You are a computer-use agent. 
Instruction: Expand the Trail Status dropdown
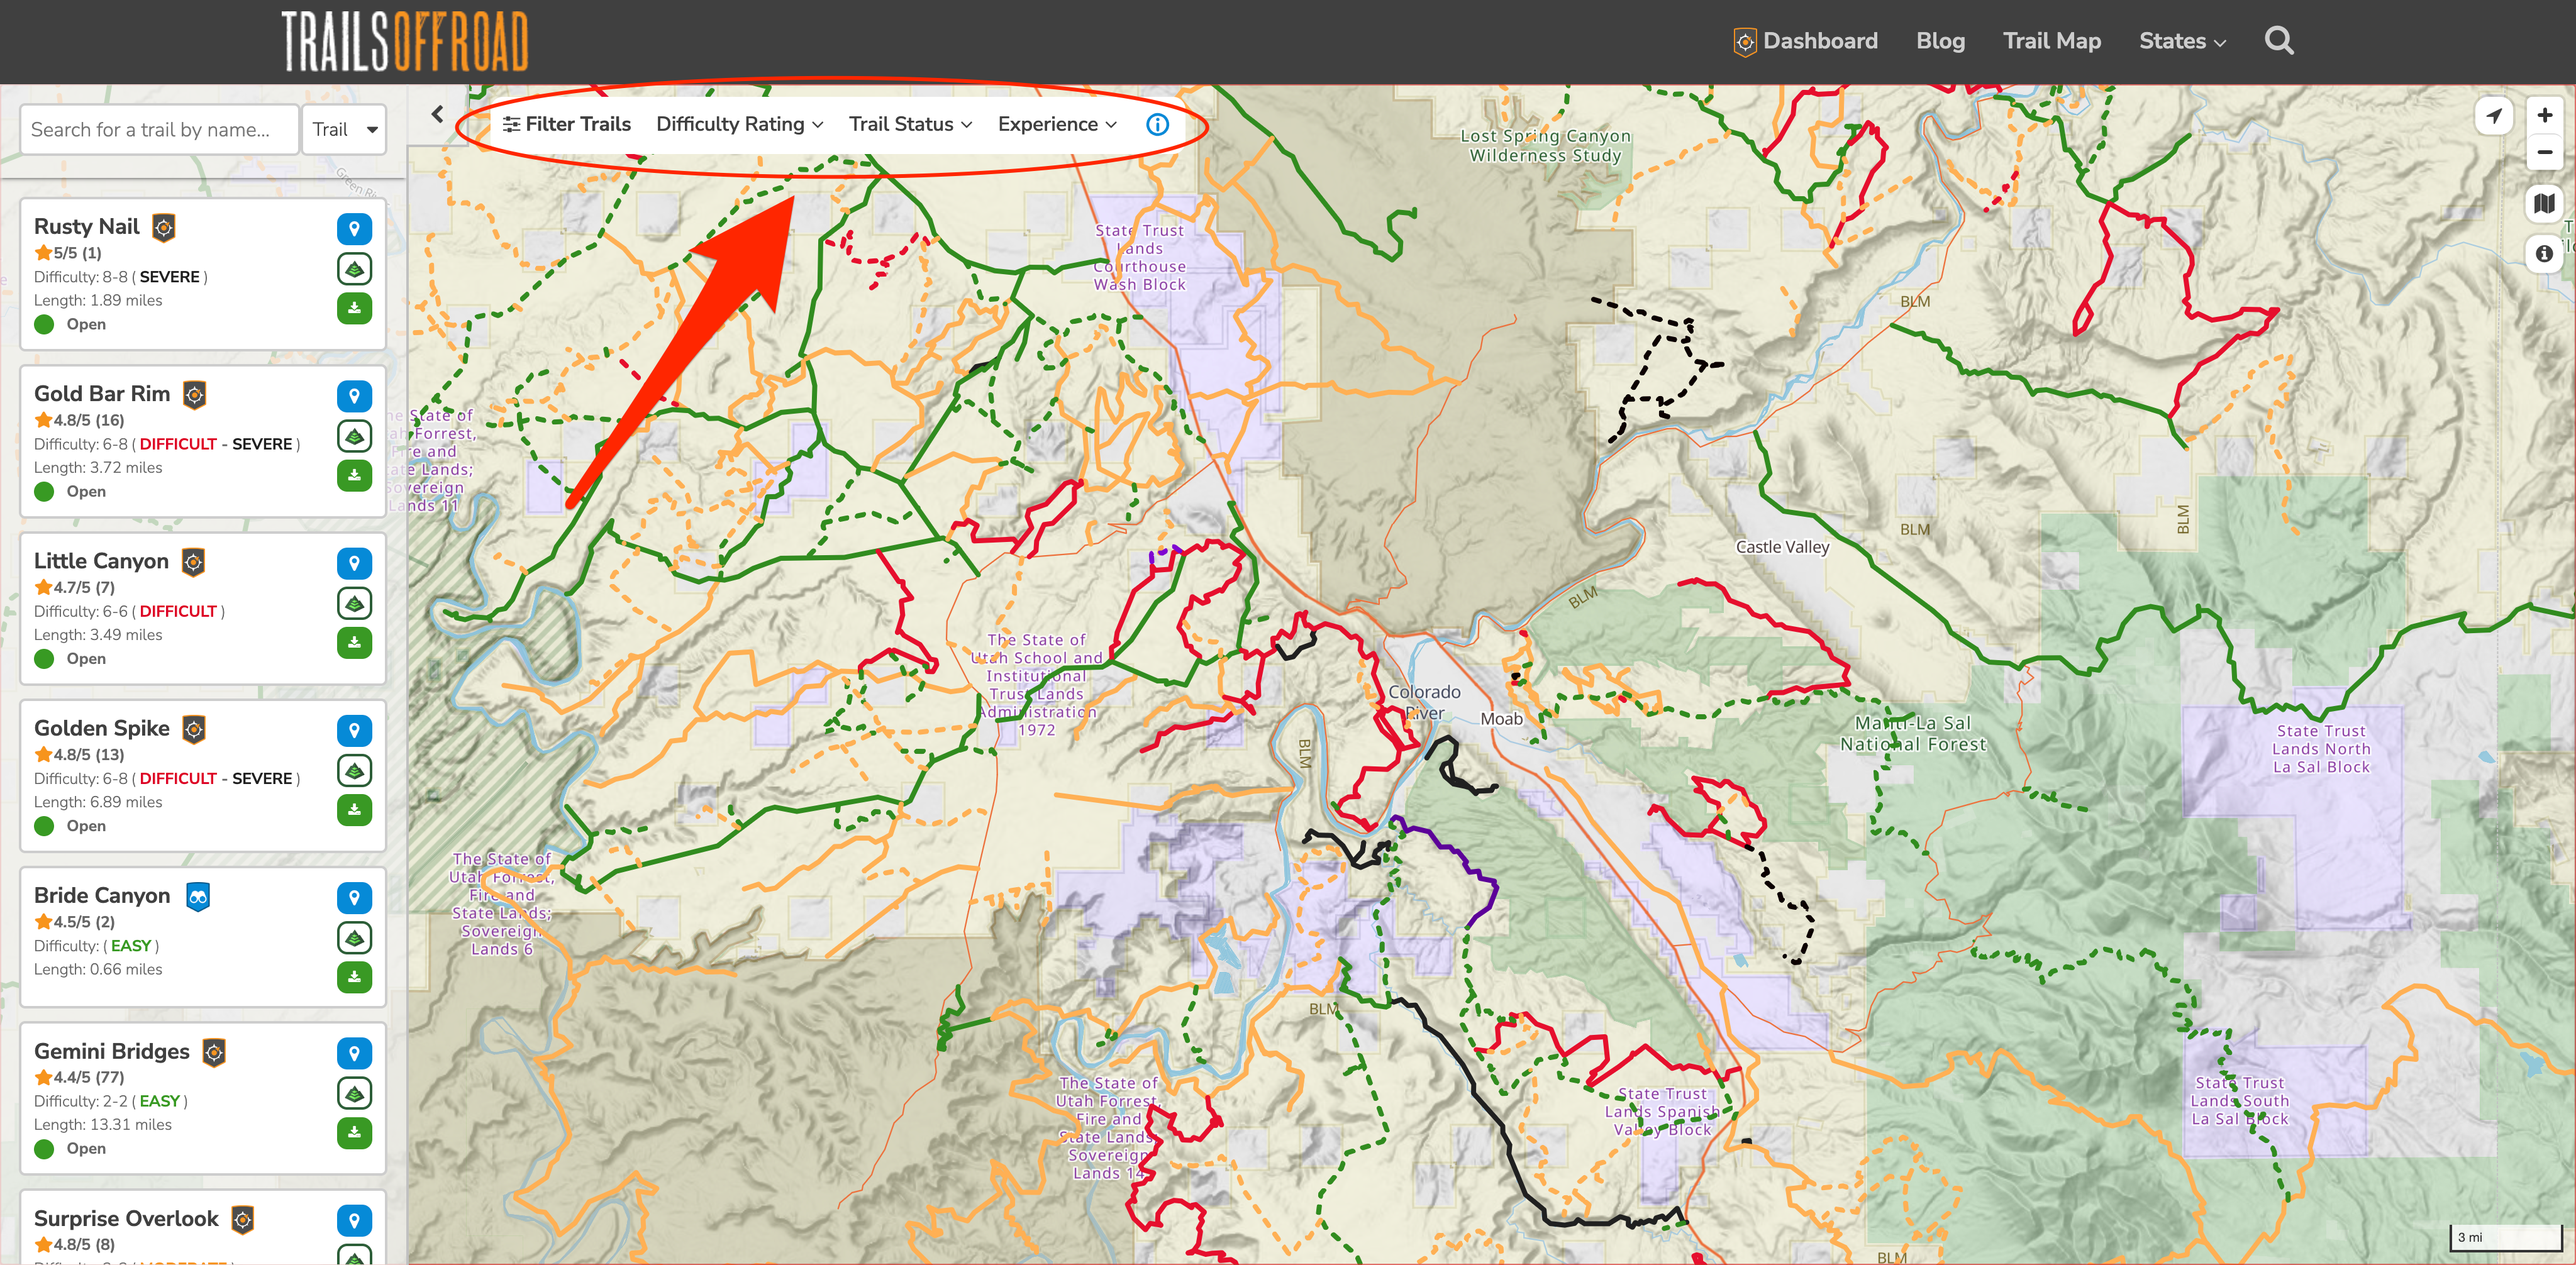coord(910,124)
